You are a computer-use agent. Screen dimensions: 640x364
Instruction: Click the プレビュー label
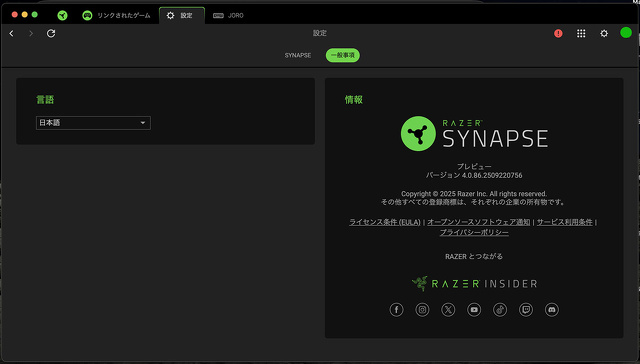474,166
